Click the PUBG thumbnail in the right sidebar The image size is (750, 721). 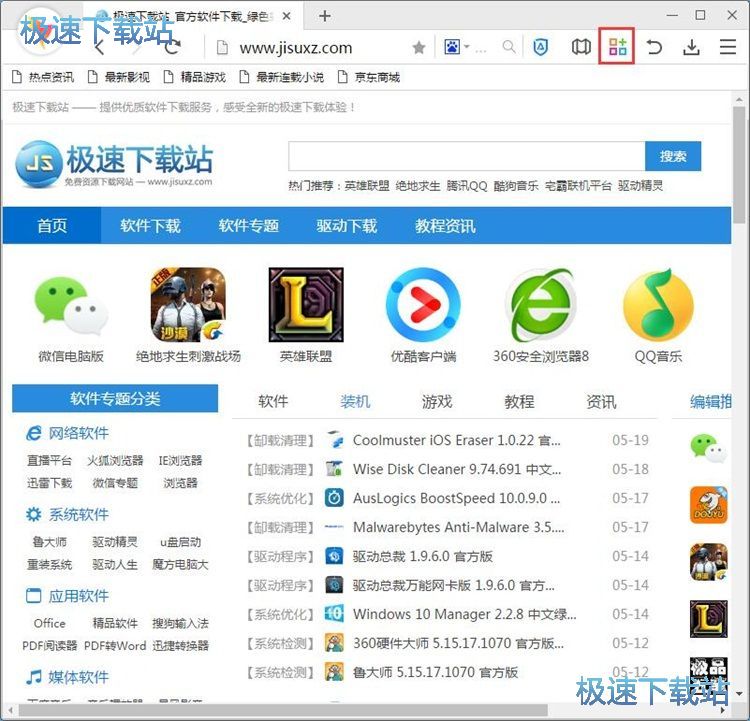click(708, 562)
